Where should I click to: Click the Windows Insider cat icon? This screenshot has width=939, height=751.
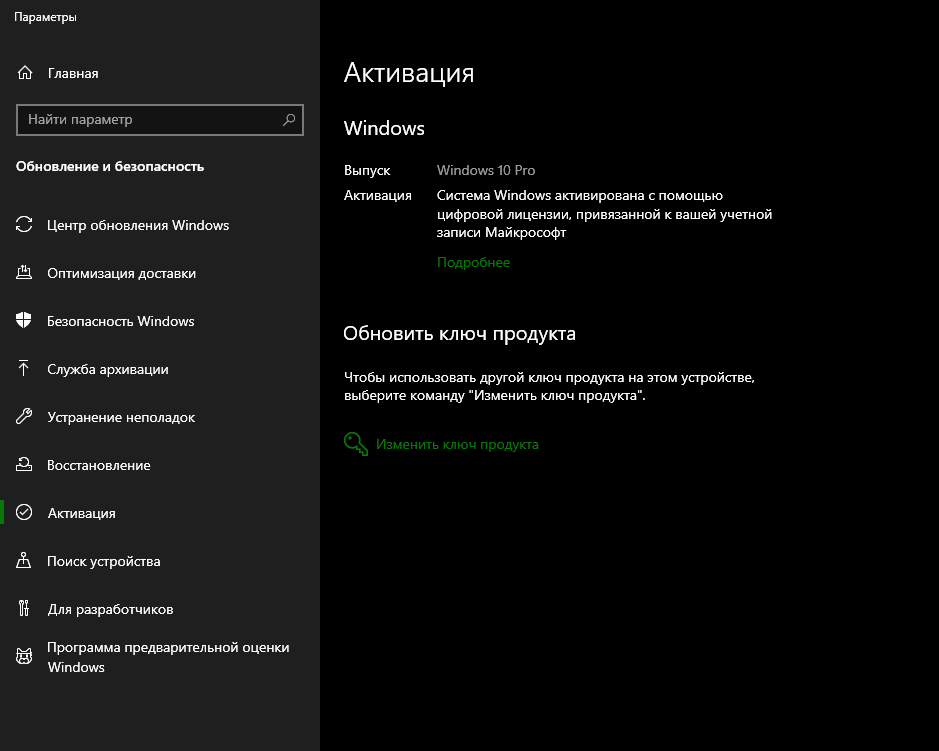[x=24, y=656]
